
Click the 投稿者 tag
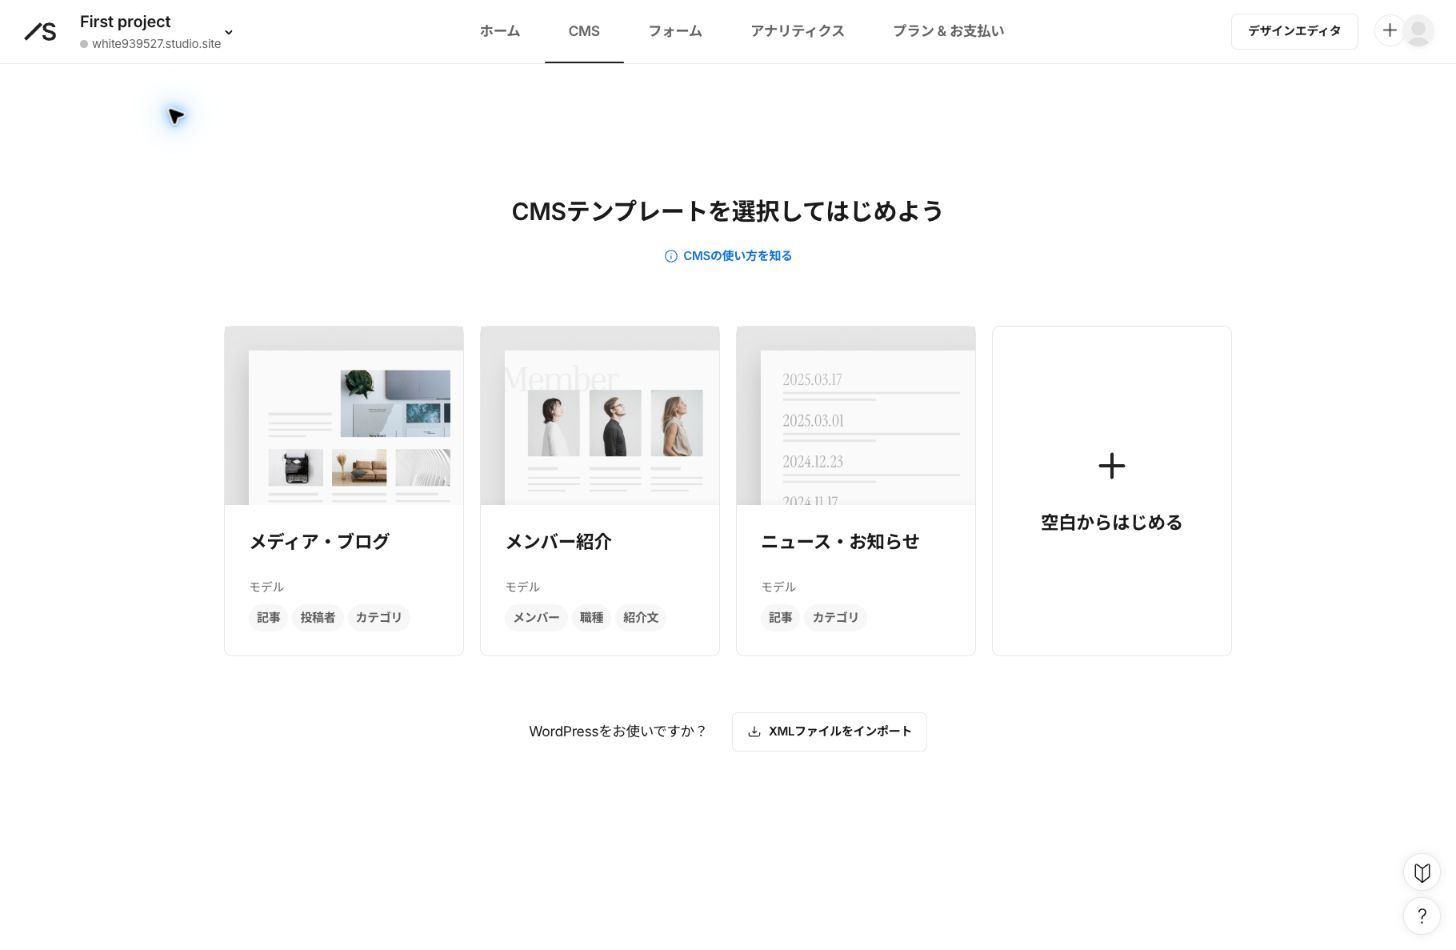[318, 618]
